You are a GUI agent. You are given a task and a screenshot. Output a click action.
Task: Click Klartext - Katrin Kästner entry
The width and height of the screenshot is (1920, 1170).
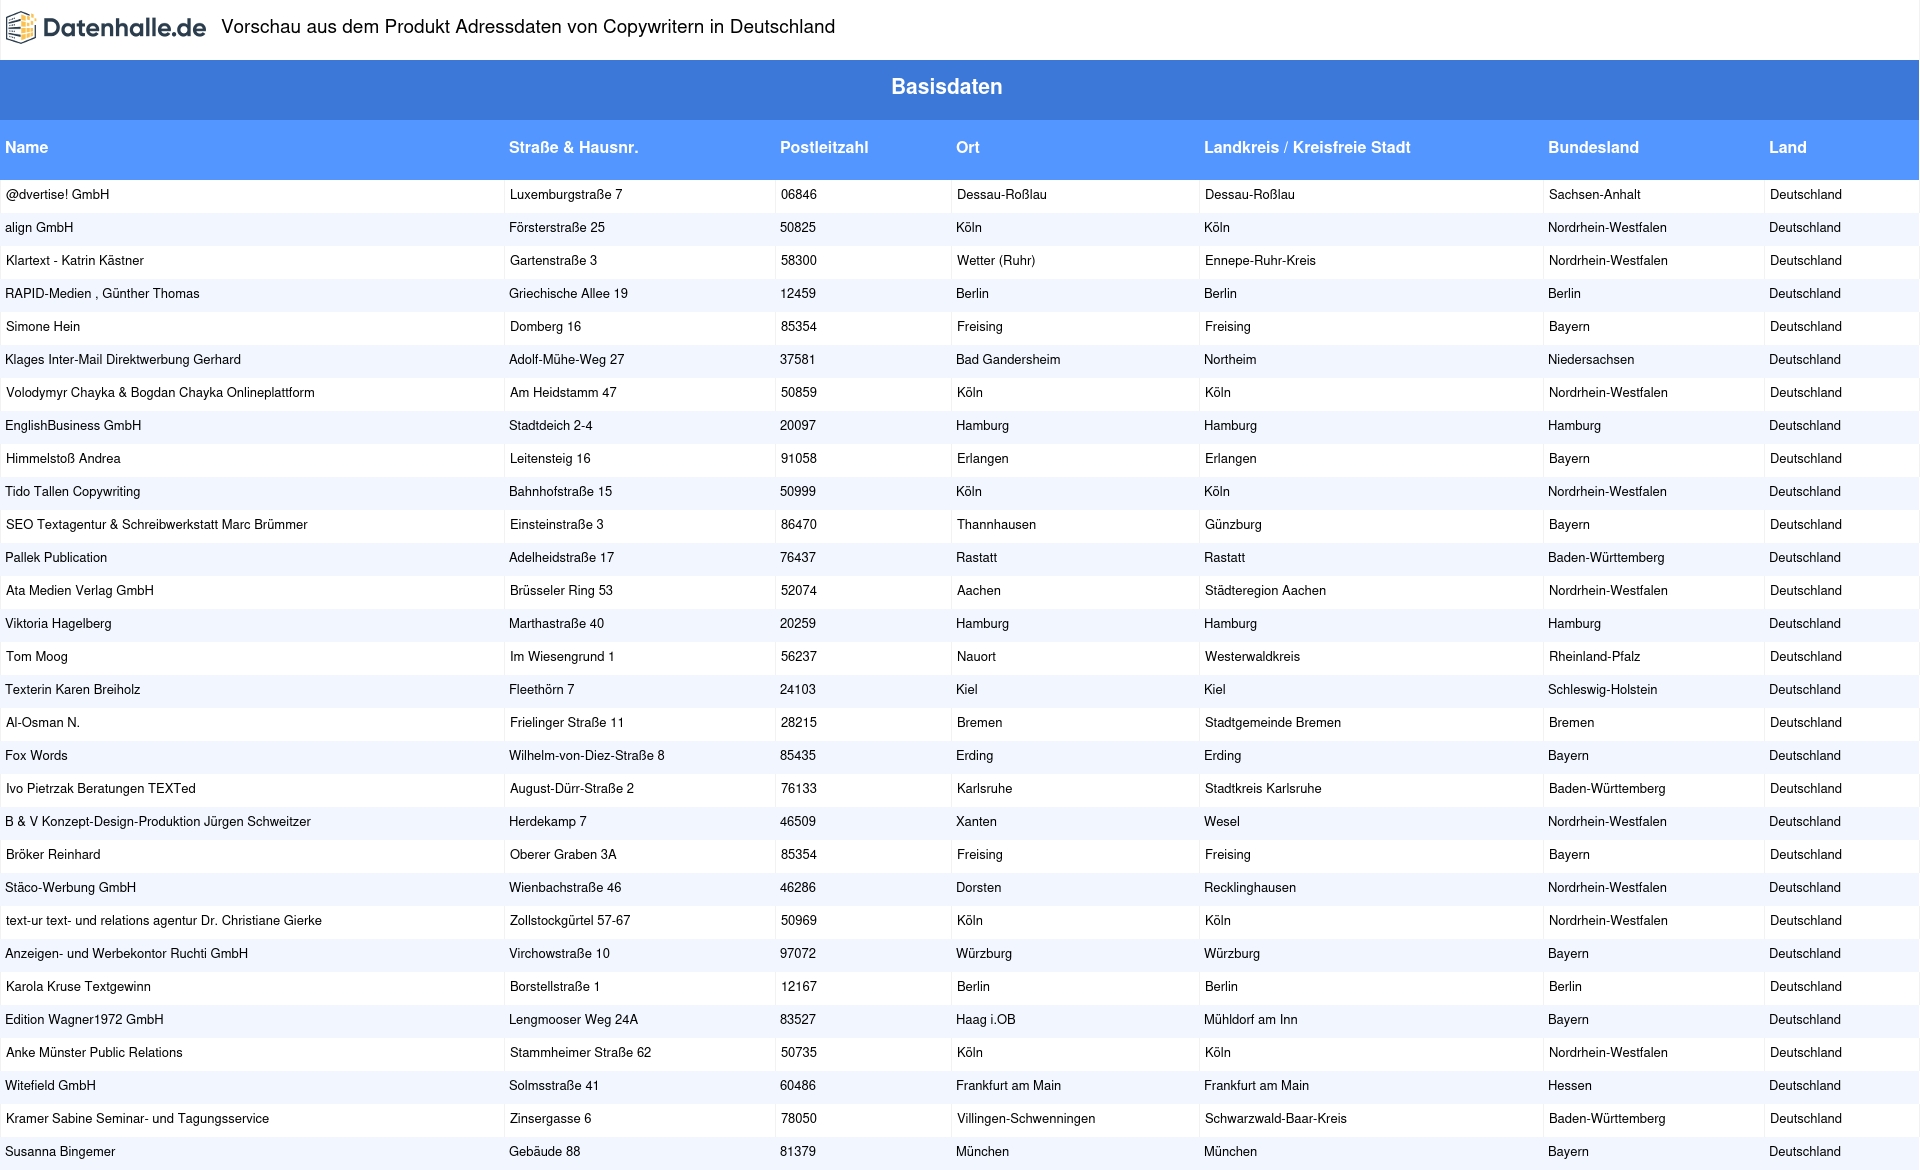pyautogui.click(x=75, y=261)
